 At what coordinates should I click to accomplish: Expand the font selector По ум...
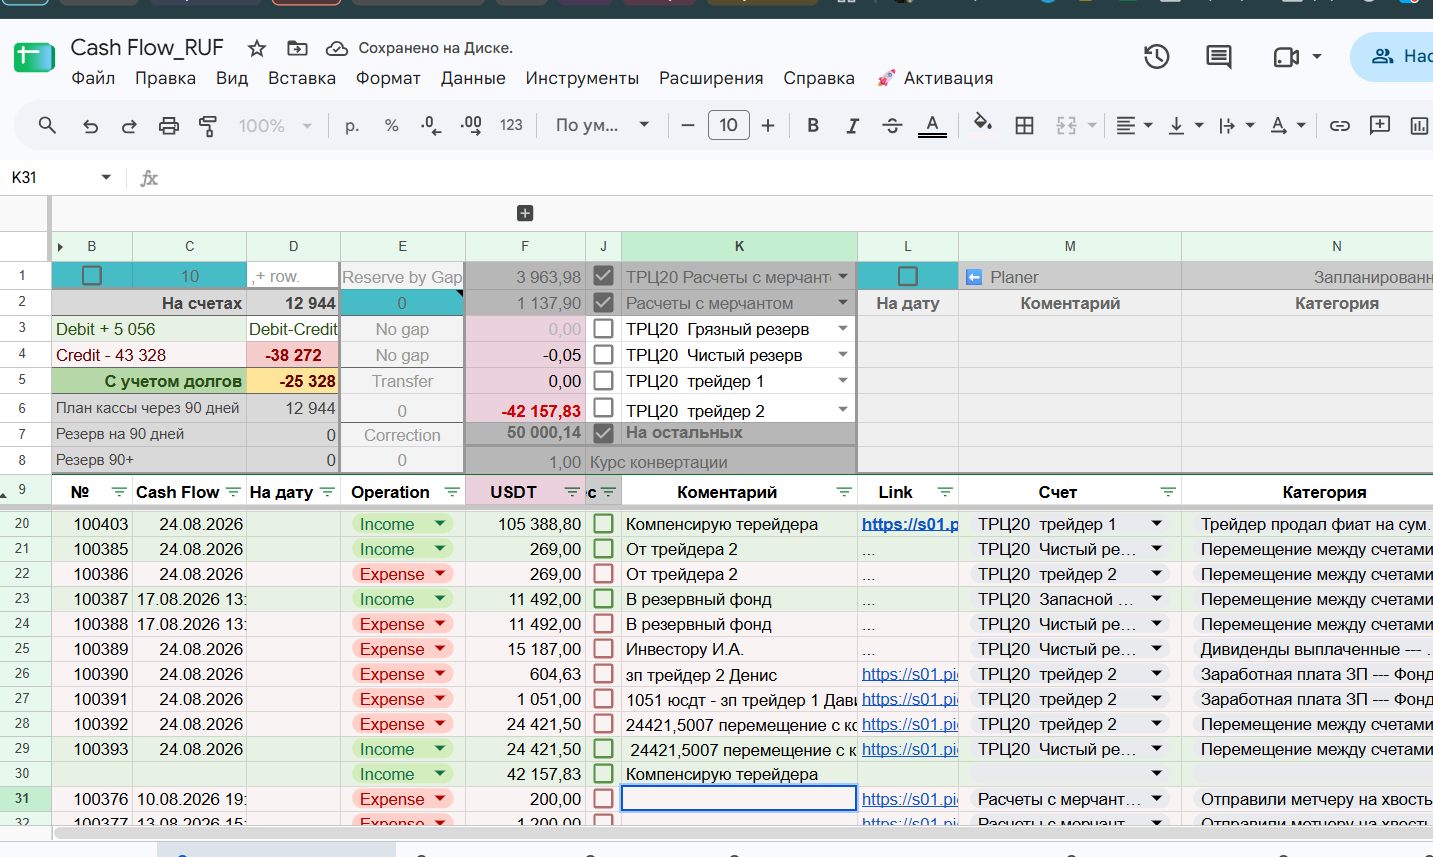603,125
